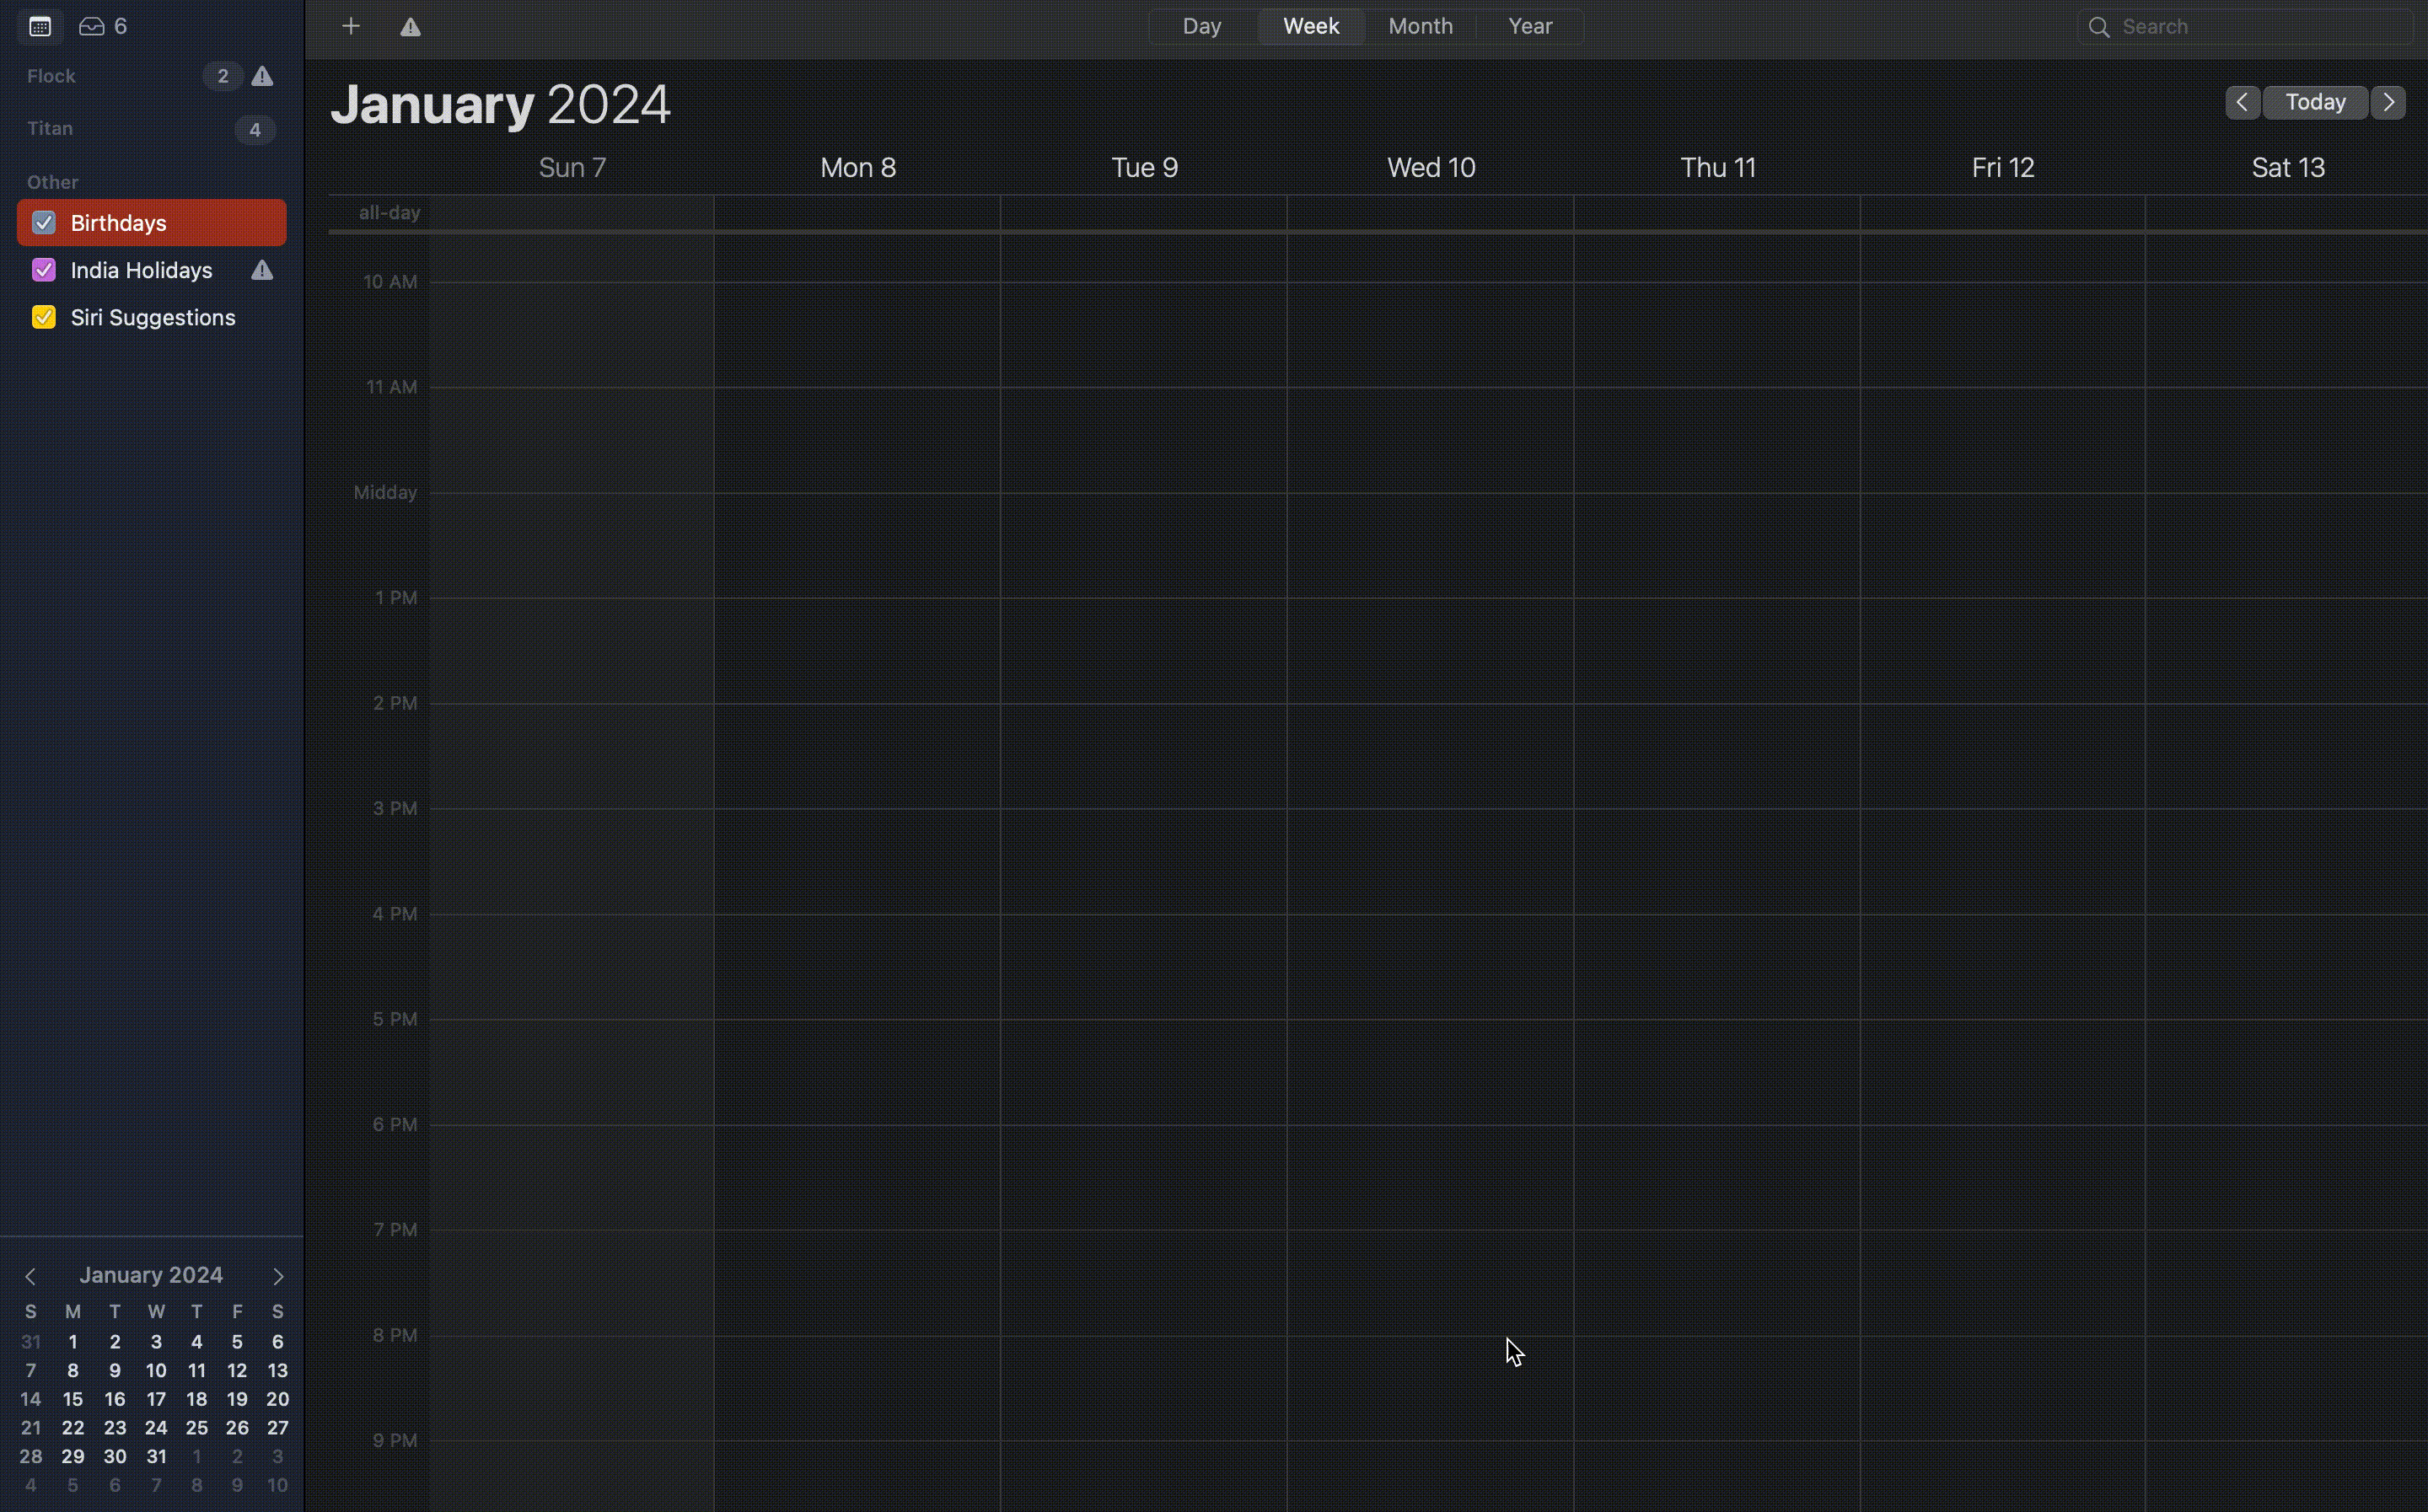2428x1512 pixels.
Task: Click the Sat 13 day header
Action: (2288, 167)
